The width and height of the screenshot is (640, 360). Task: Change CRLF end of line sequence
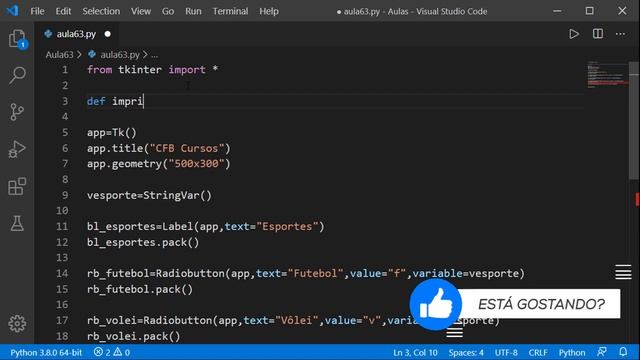click(x=538, y=352)
